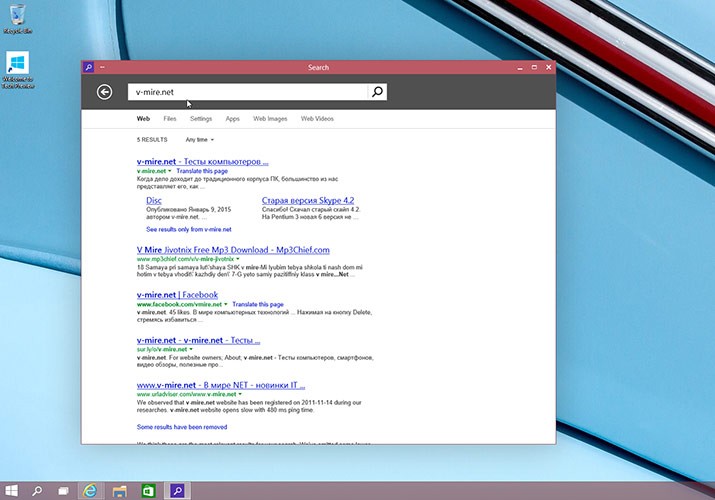The width and height of the screenshot is (715, 500).
Task: Go back with the circular arrow button
Action: coord(104,92)
